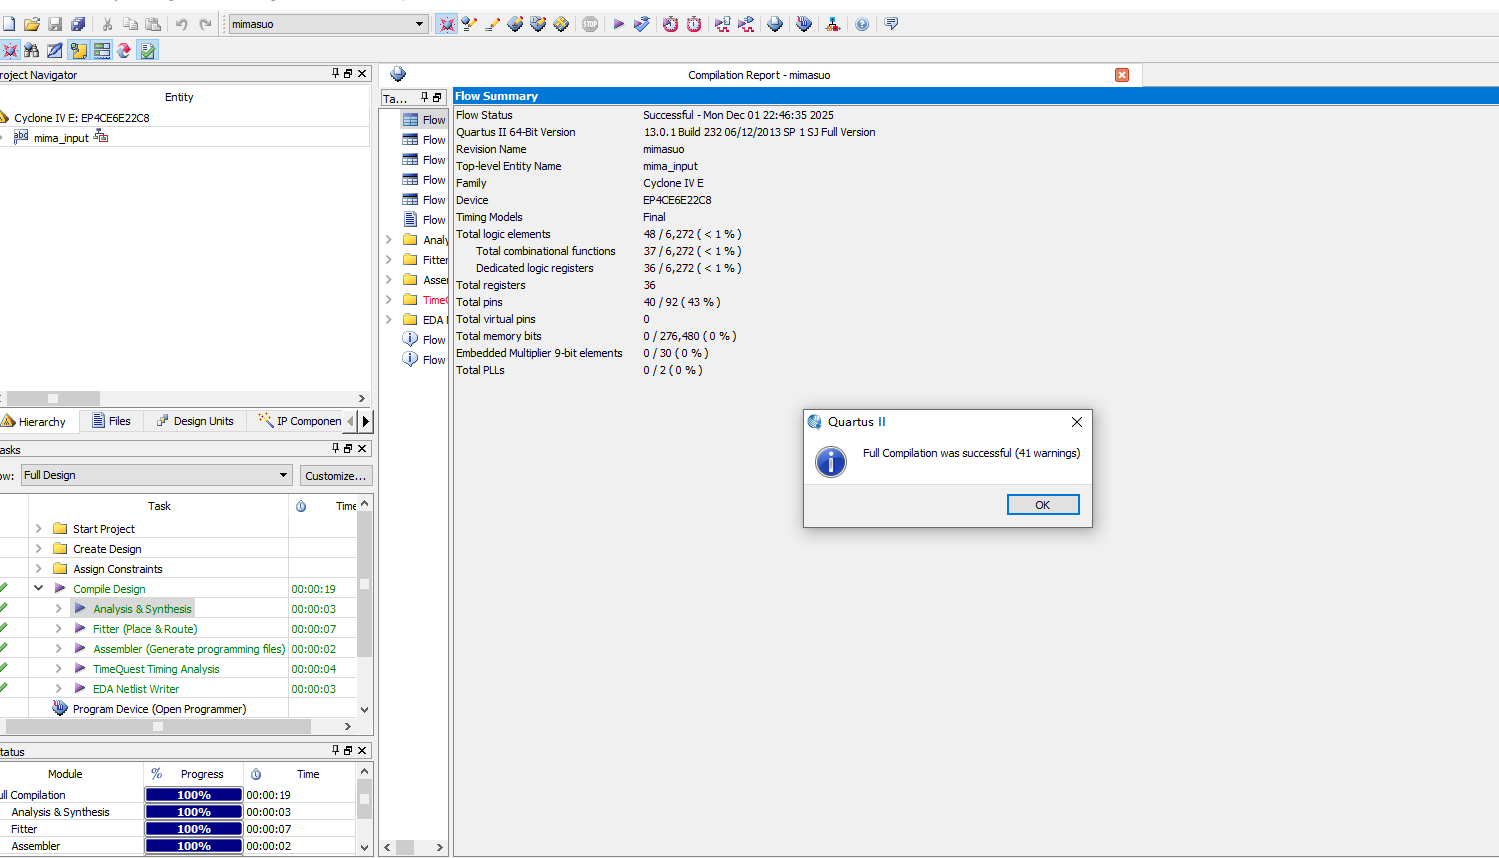The width and height of the screenshot is (1499, 858).
Task: Toggle pin on Tasks panel
Action: tap(336, 449)
